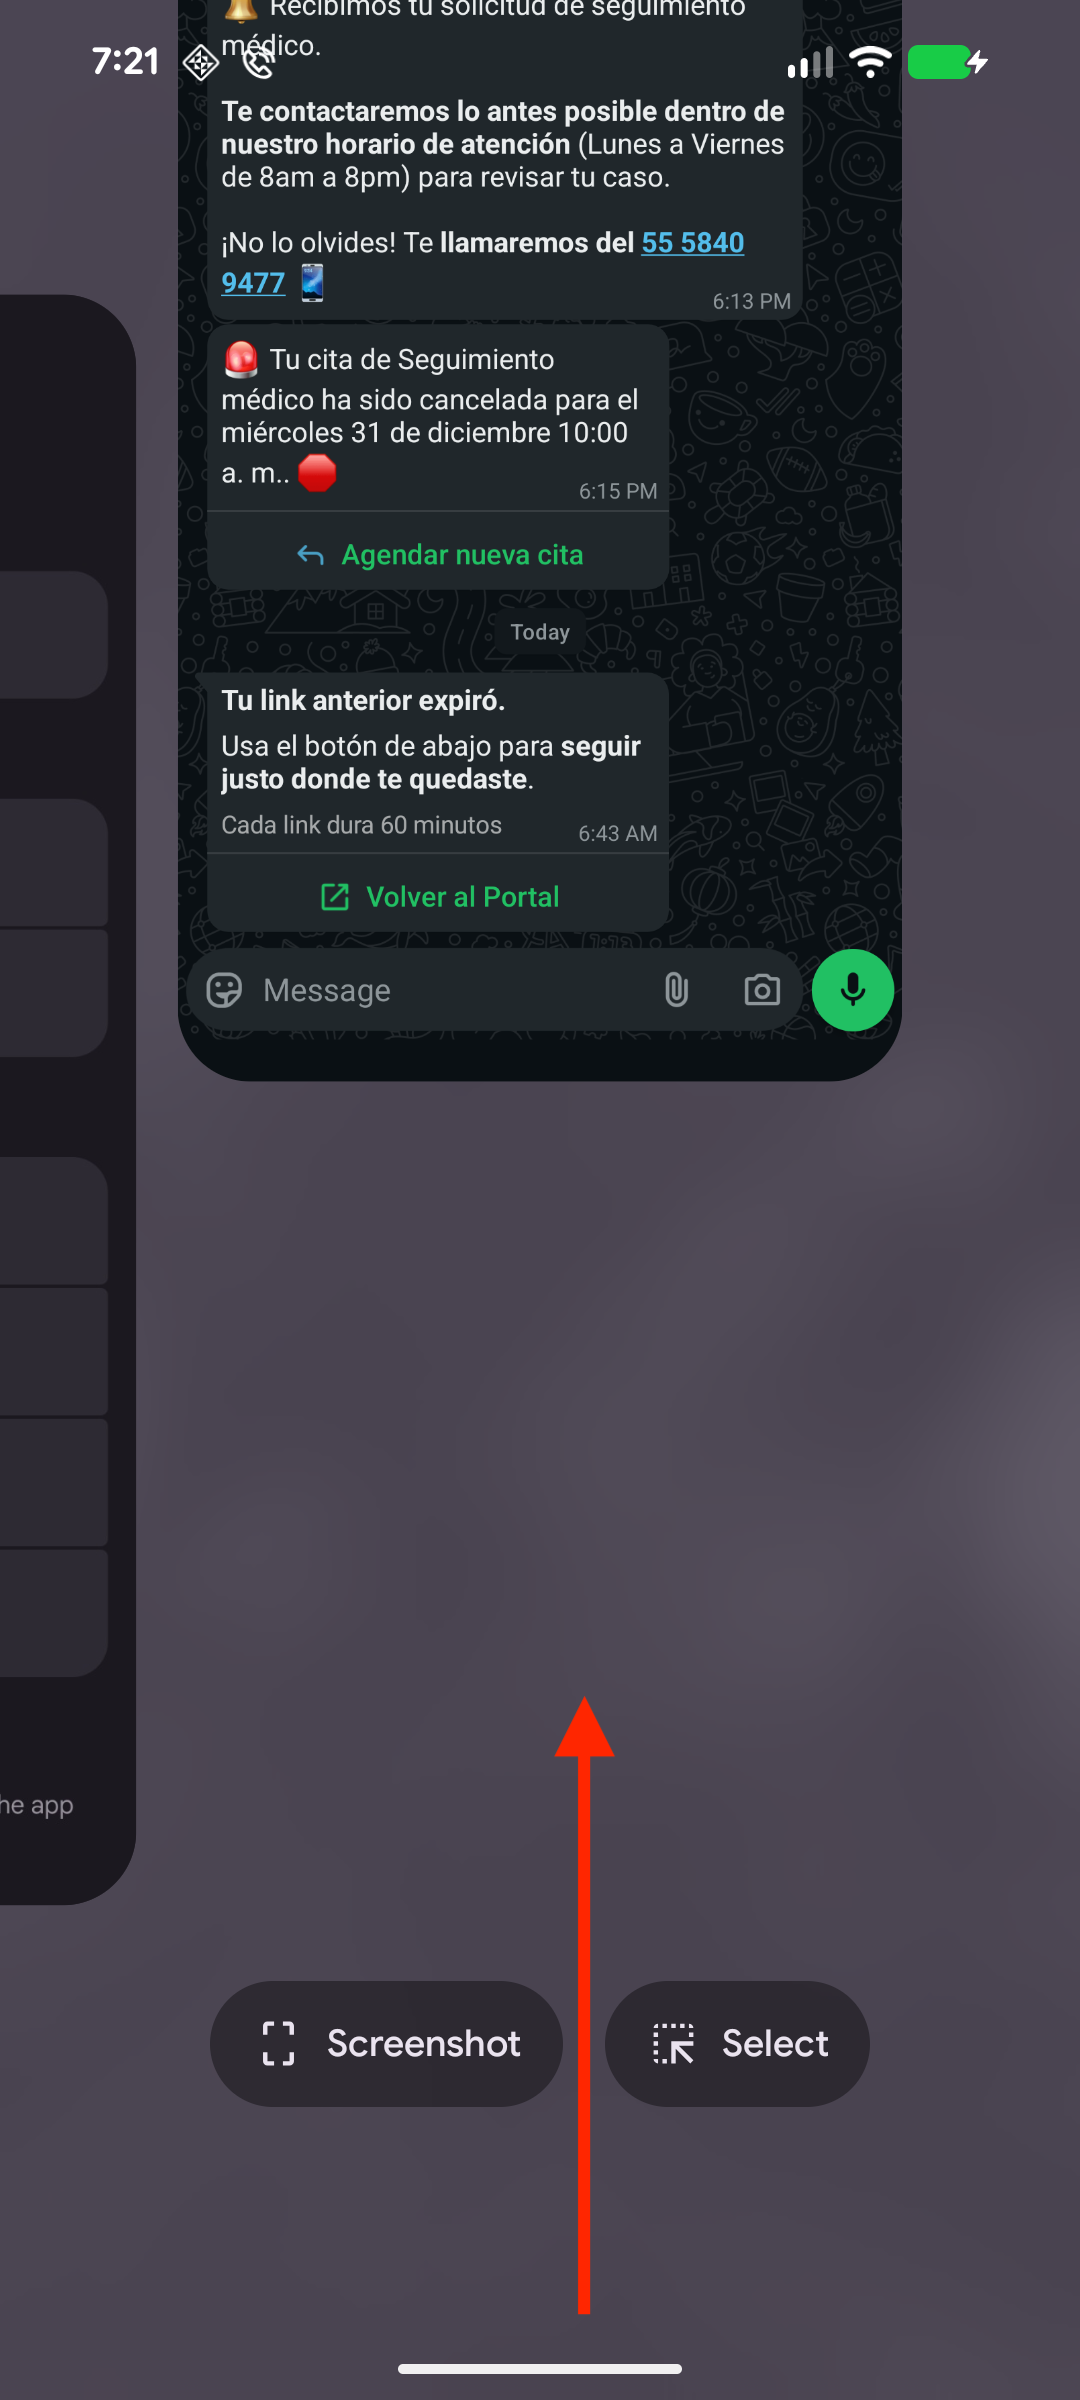The height and width of the screenshot is (2400, 1080).
Task: Click the Screenshot button
Action: [x=386, y=2044]
